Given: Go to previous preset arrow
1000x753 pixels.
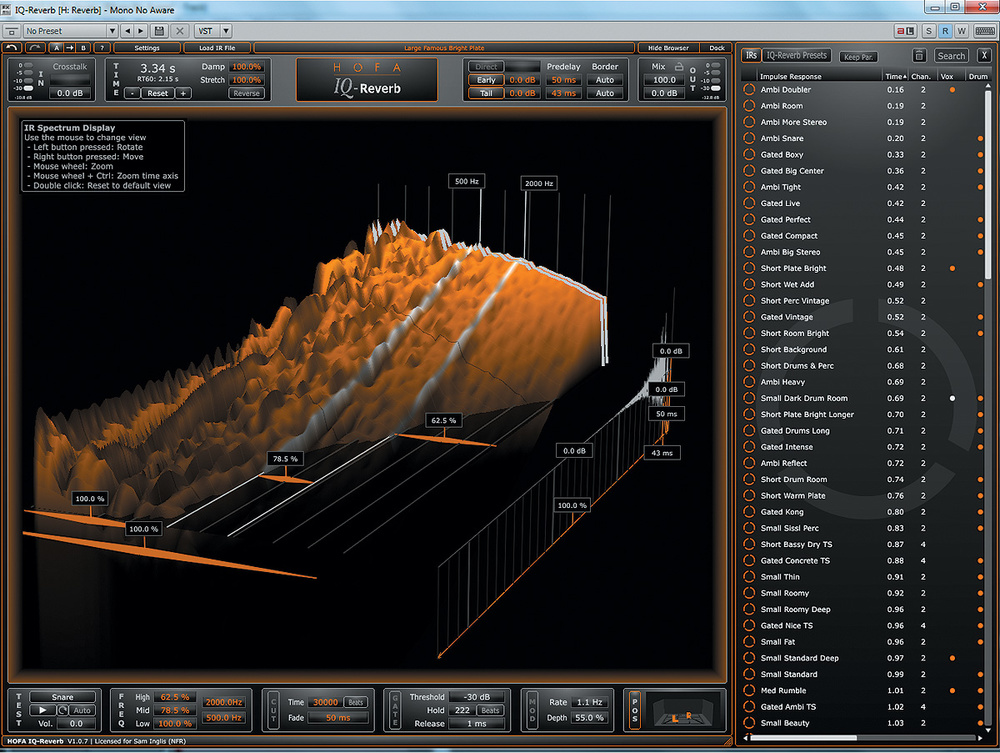Looking at the screenshot, I should 128,31.
